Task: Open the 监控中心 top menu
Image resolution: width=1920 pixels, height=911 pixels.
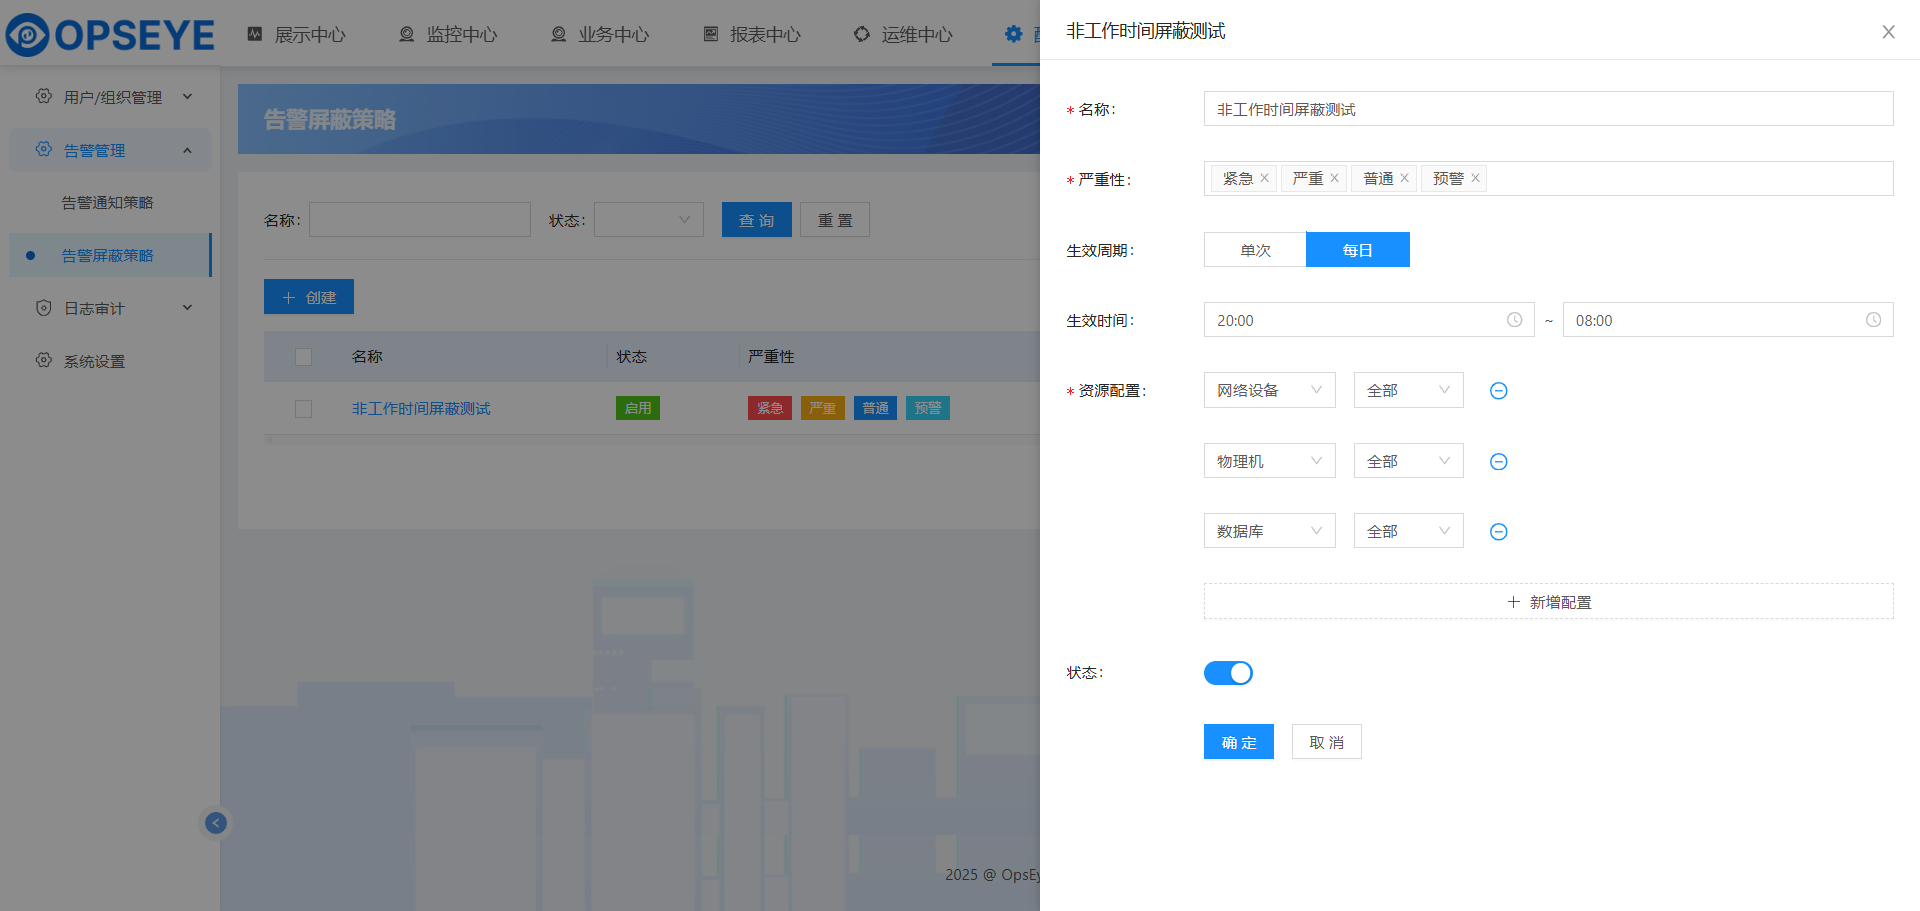Action: [x=448, y=34]
